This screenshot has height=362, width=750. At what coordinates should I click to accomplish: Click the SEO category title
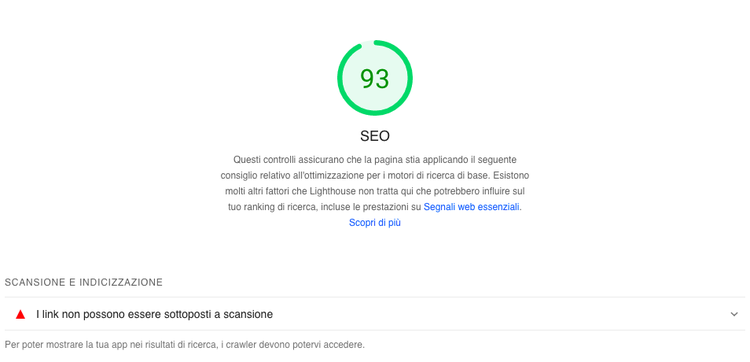coord(375,136)
